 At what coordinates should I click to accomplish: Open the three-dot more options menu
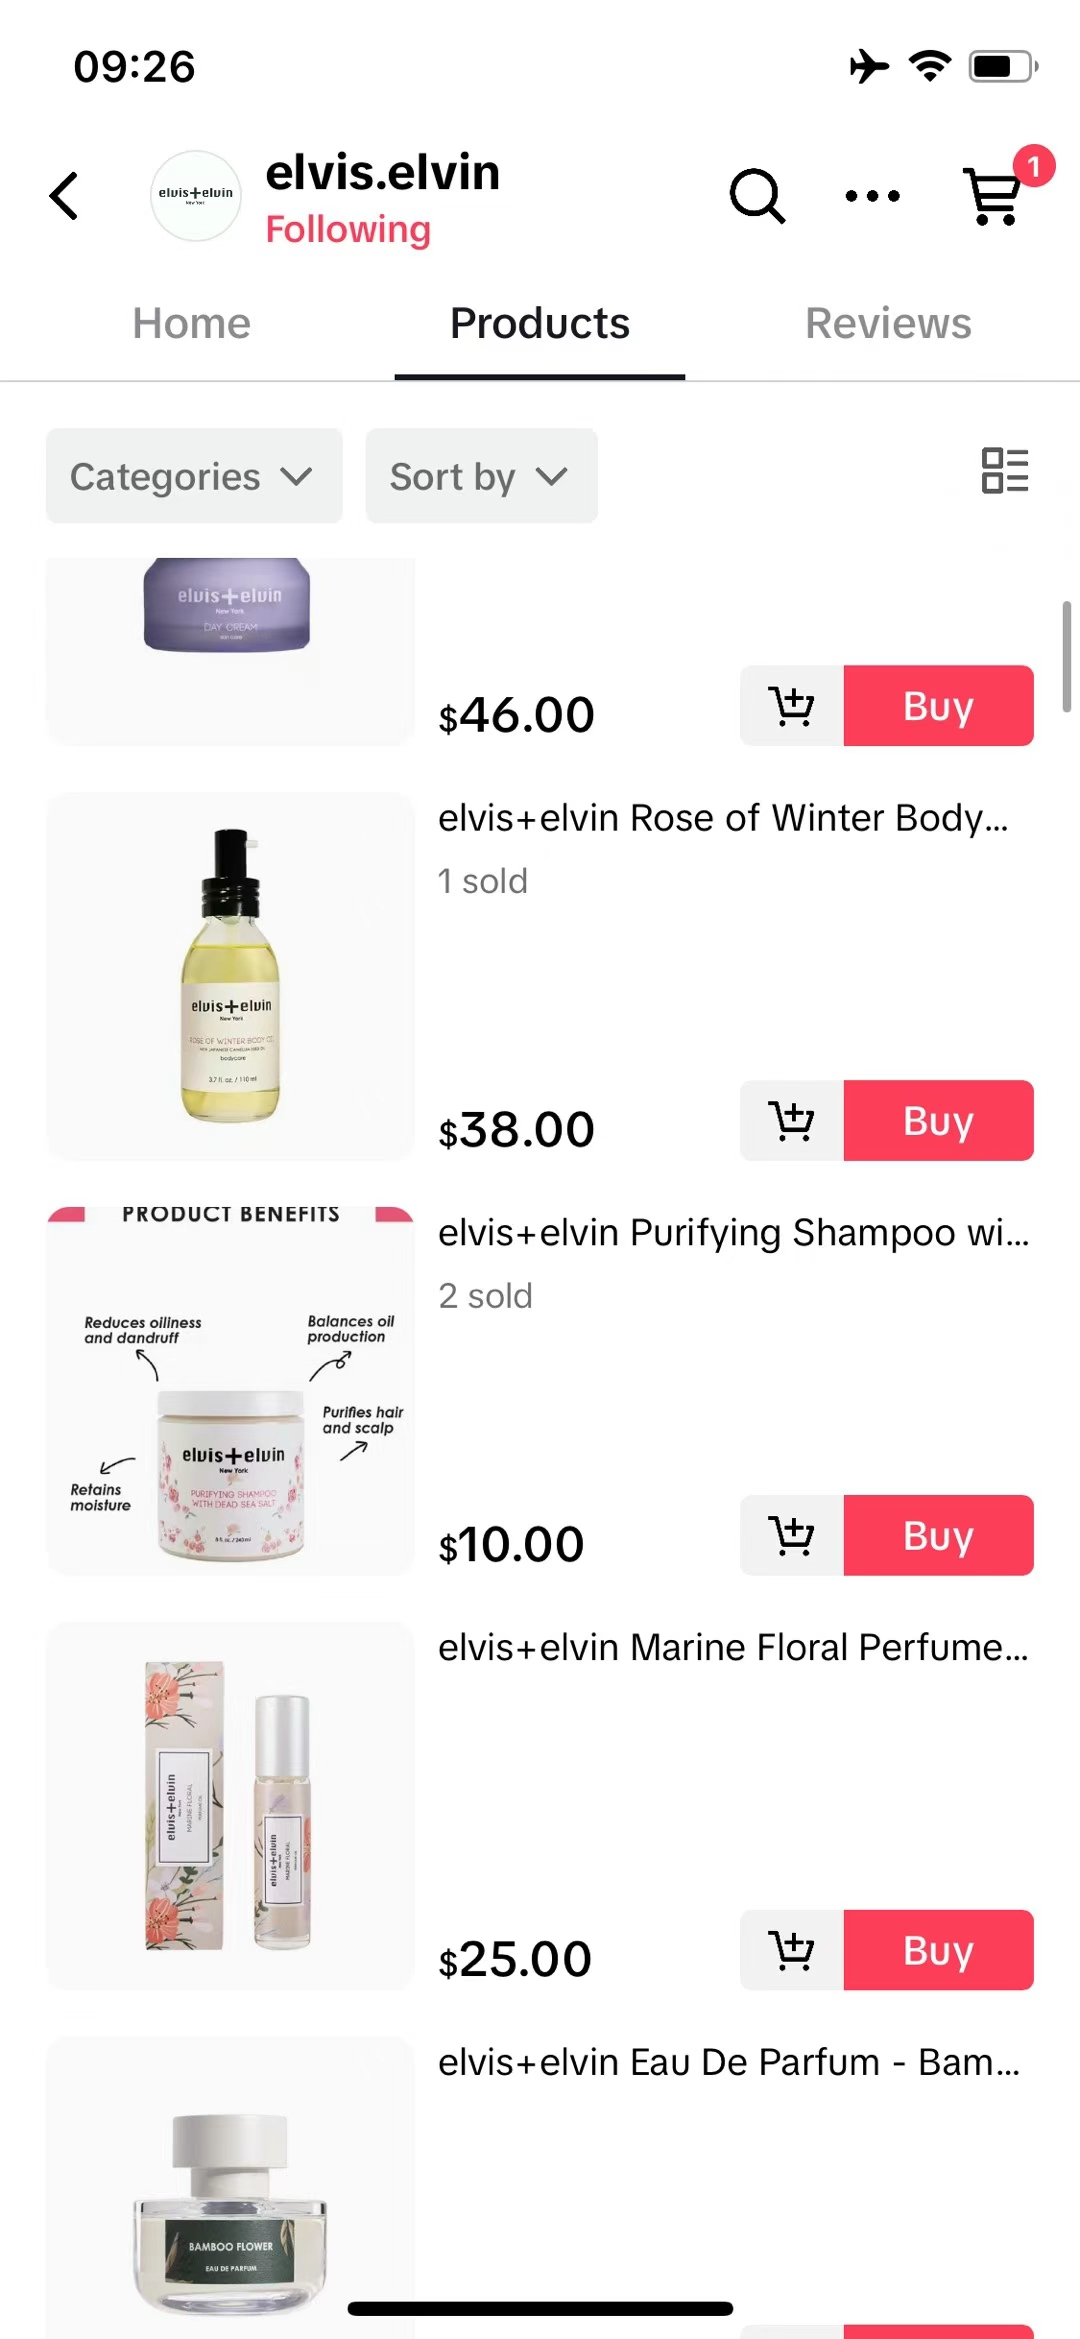tap(872, 196)
